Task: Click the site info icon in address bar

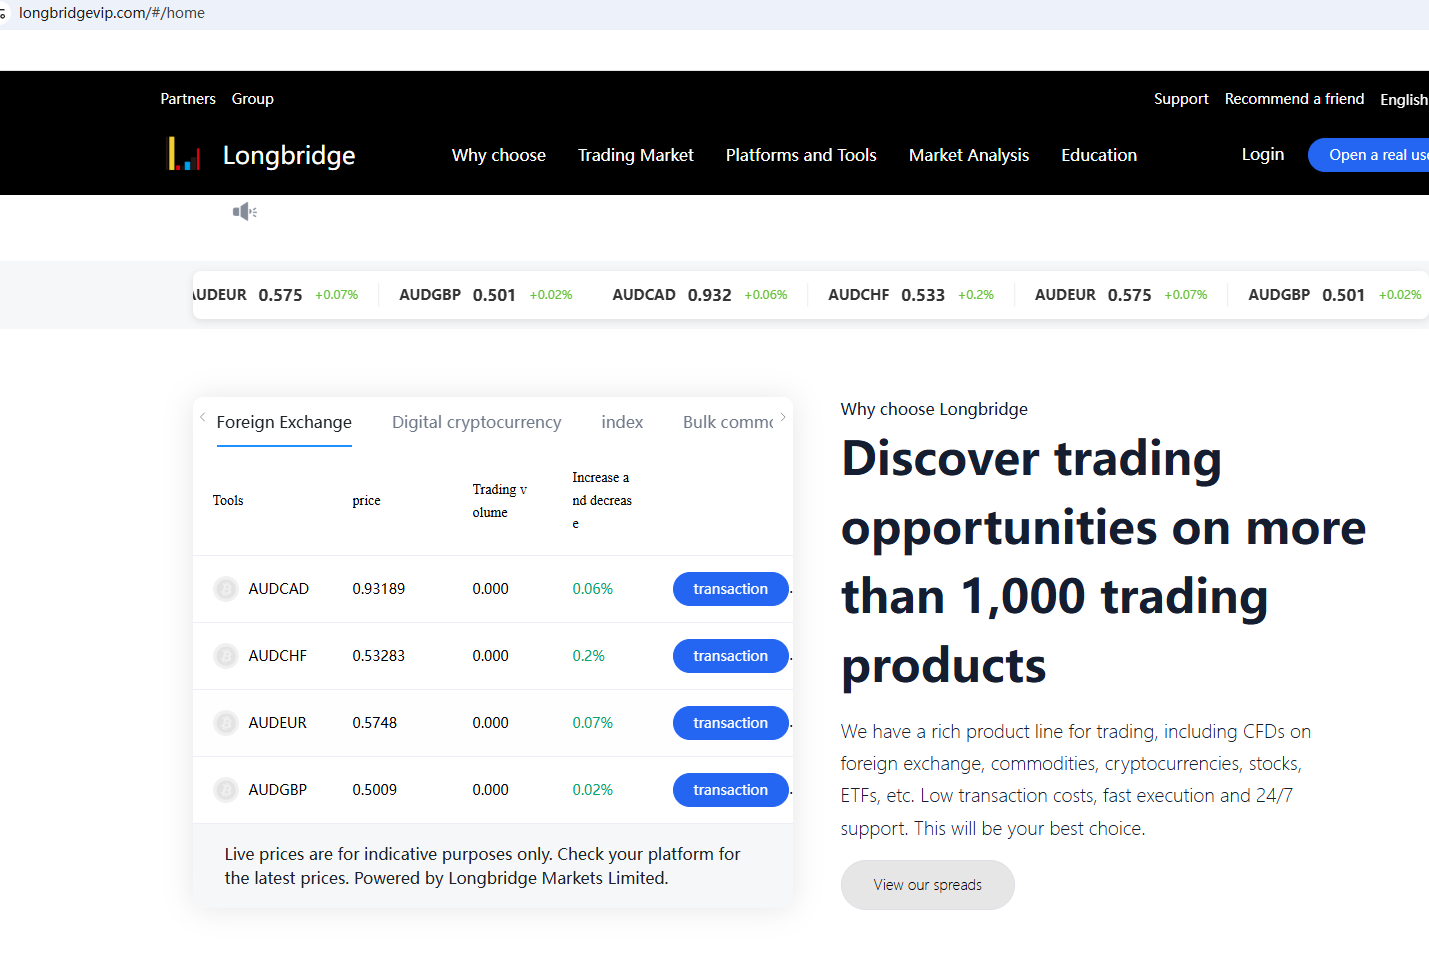Action: click(3, 13)
